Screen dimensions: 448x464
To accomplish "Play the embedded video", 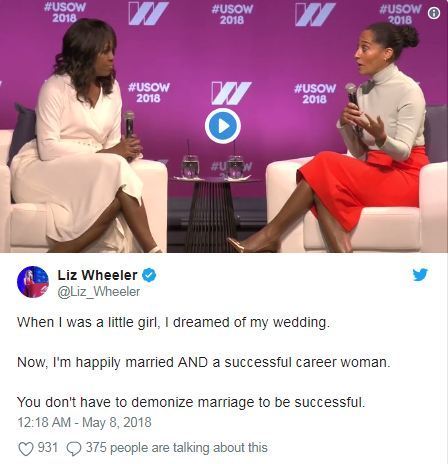I will [x=223, y=126].
